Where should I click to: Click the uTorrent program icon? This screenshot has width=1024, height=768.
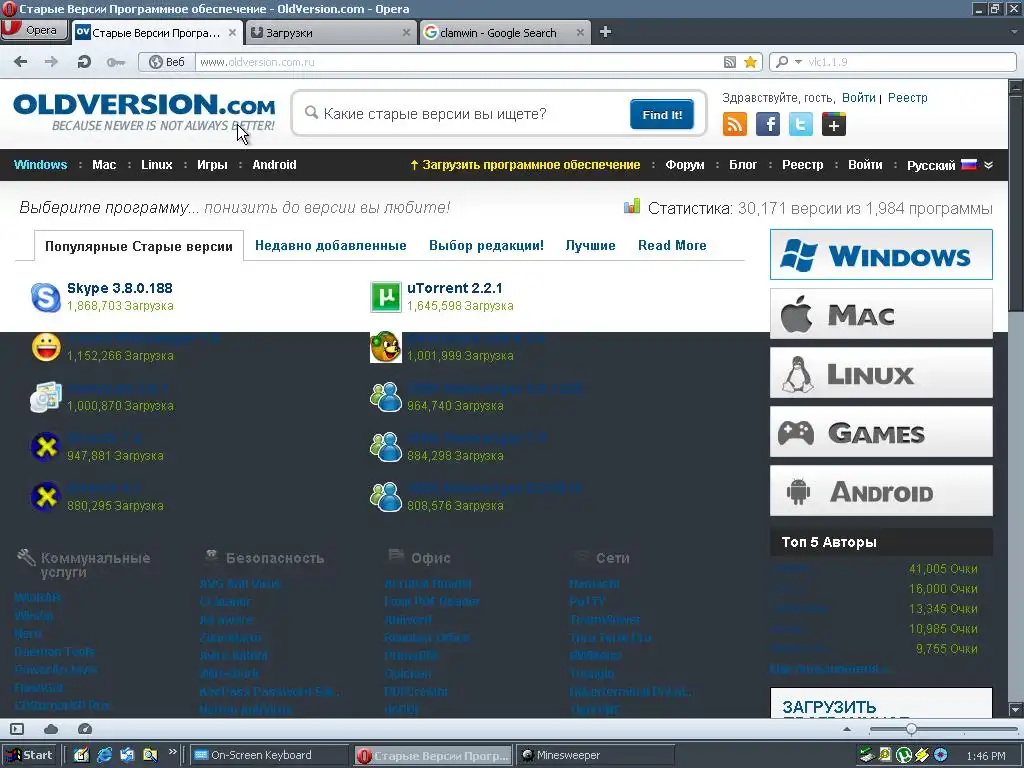click(x=386, y=297)
